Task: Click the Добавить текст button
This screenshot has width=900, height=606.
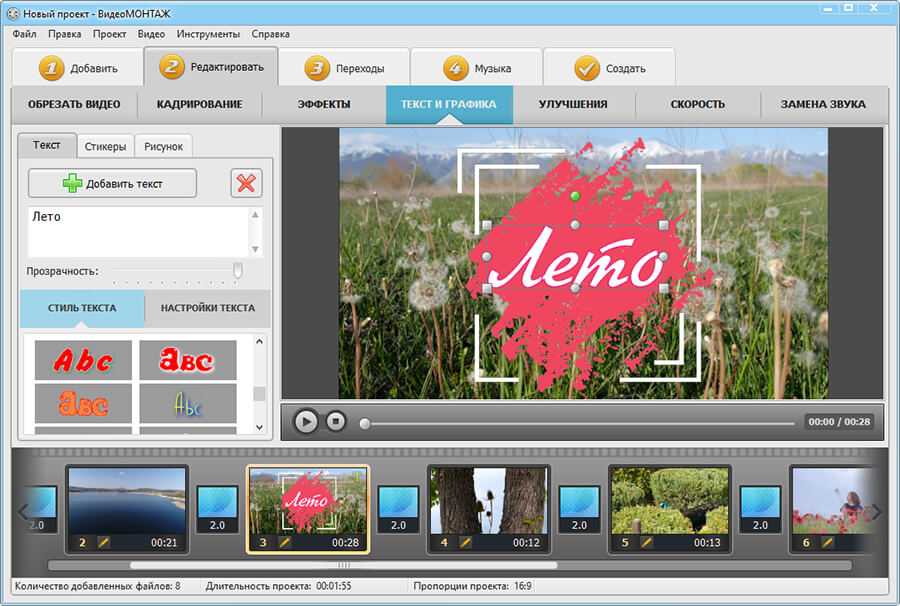Action: tap(112, 183)
